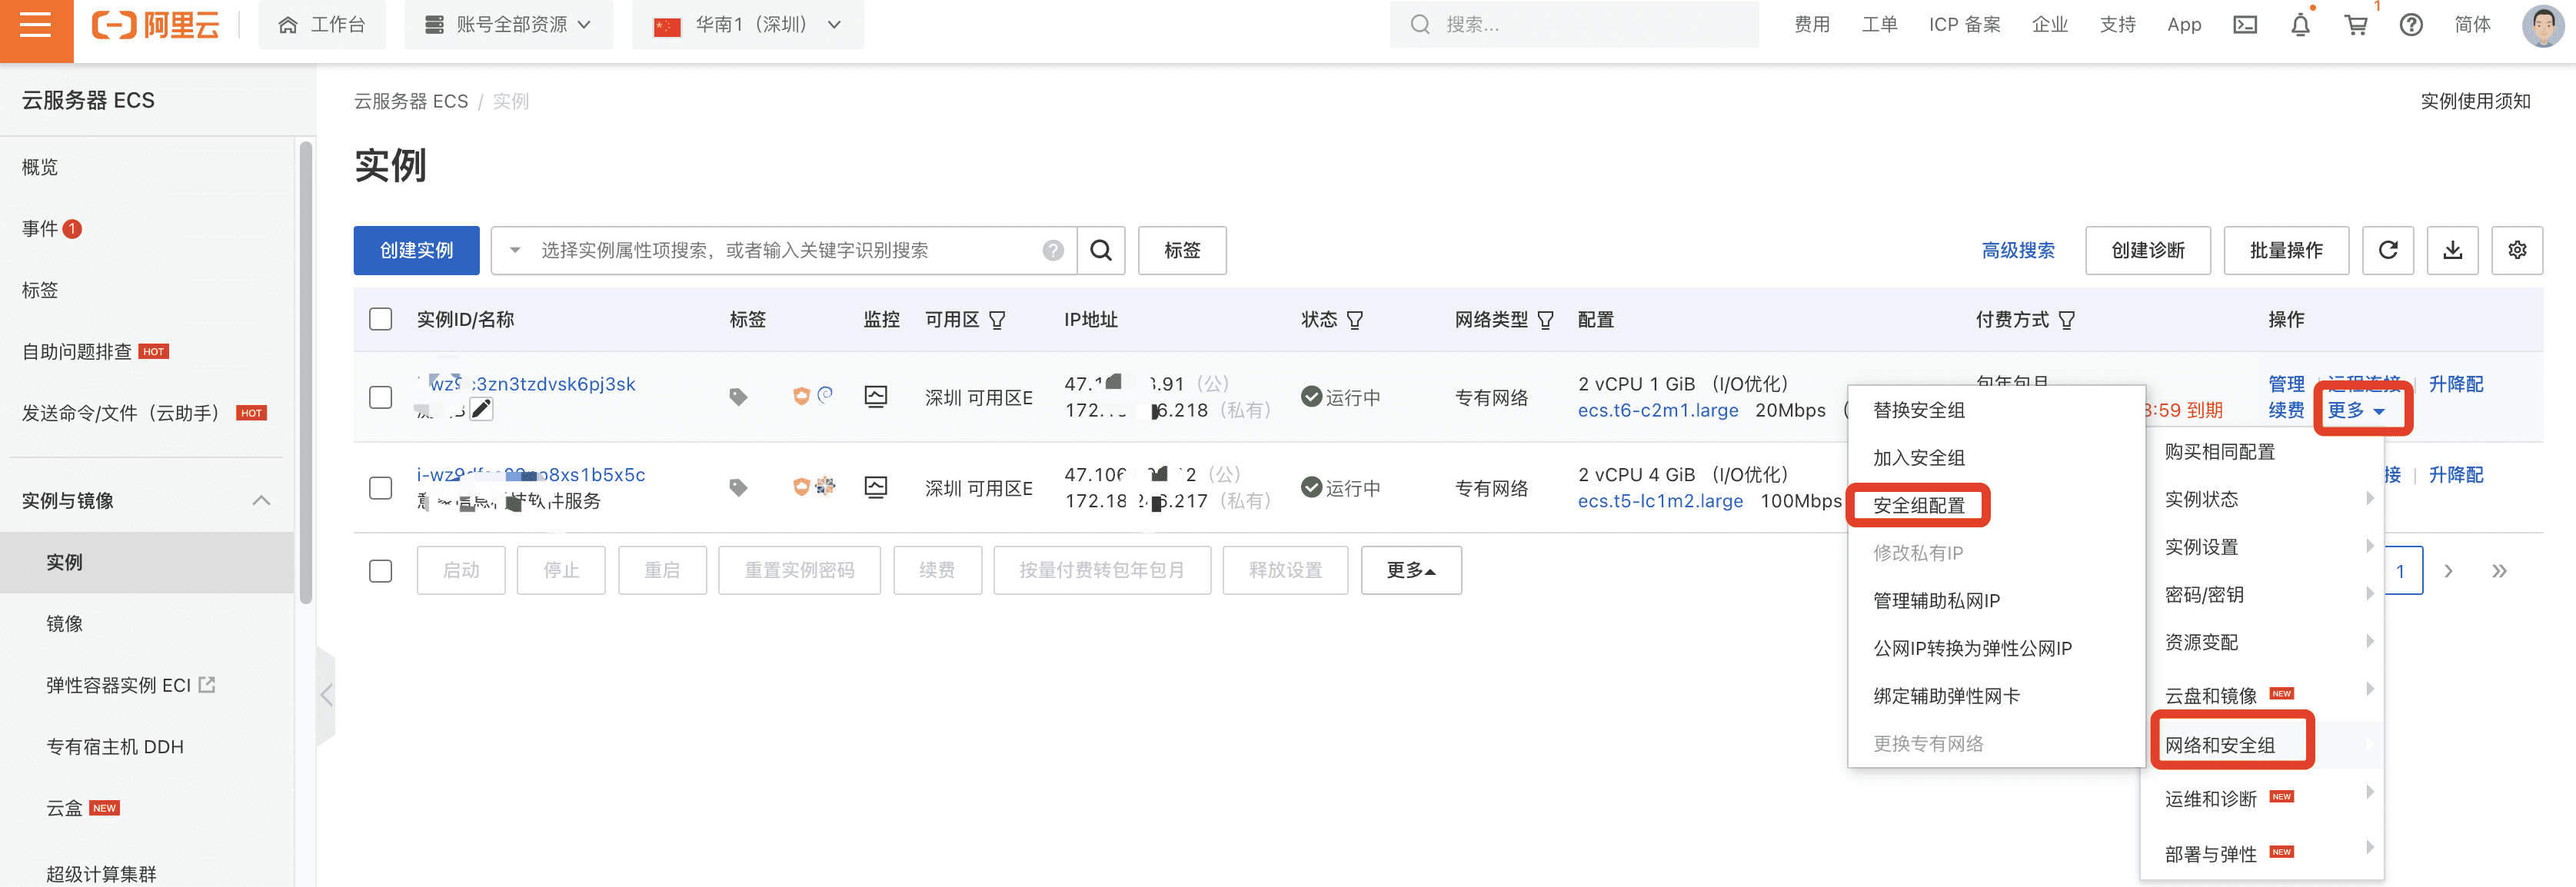Open the column settings gear icon

pos(2517,250)
